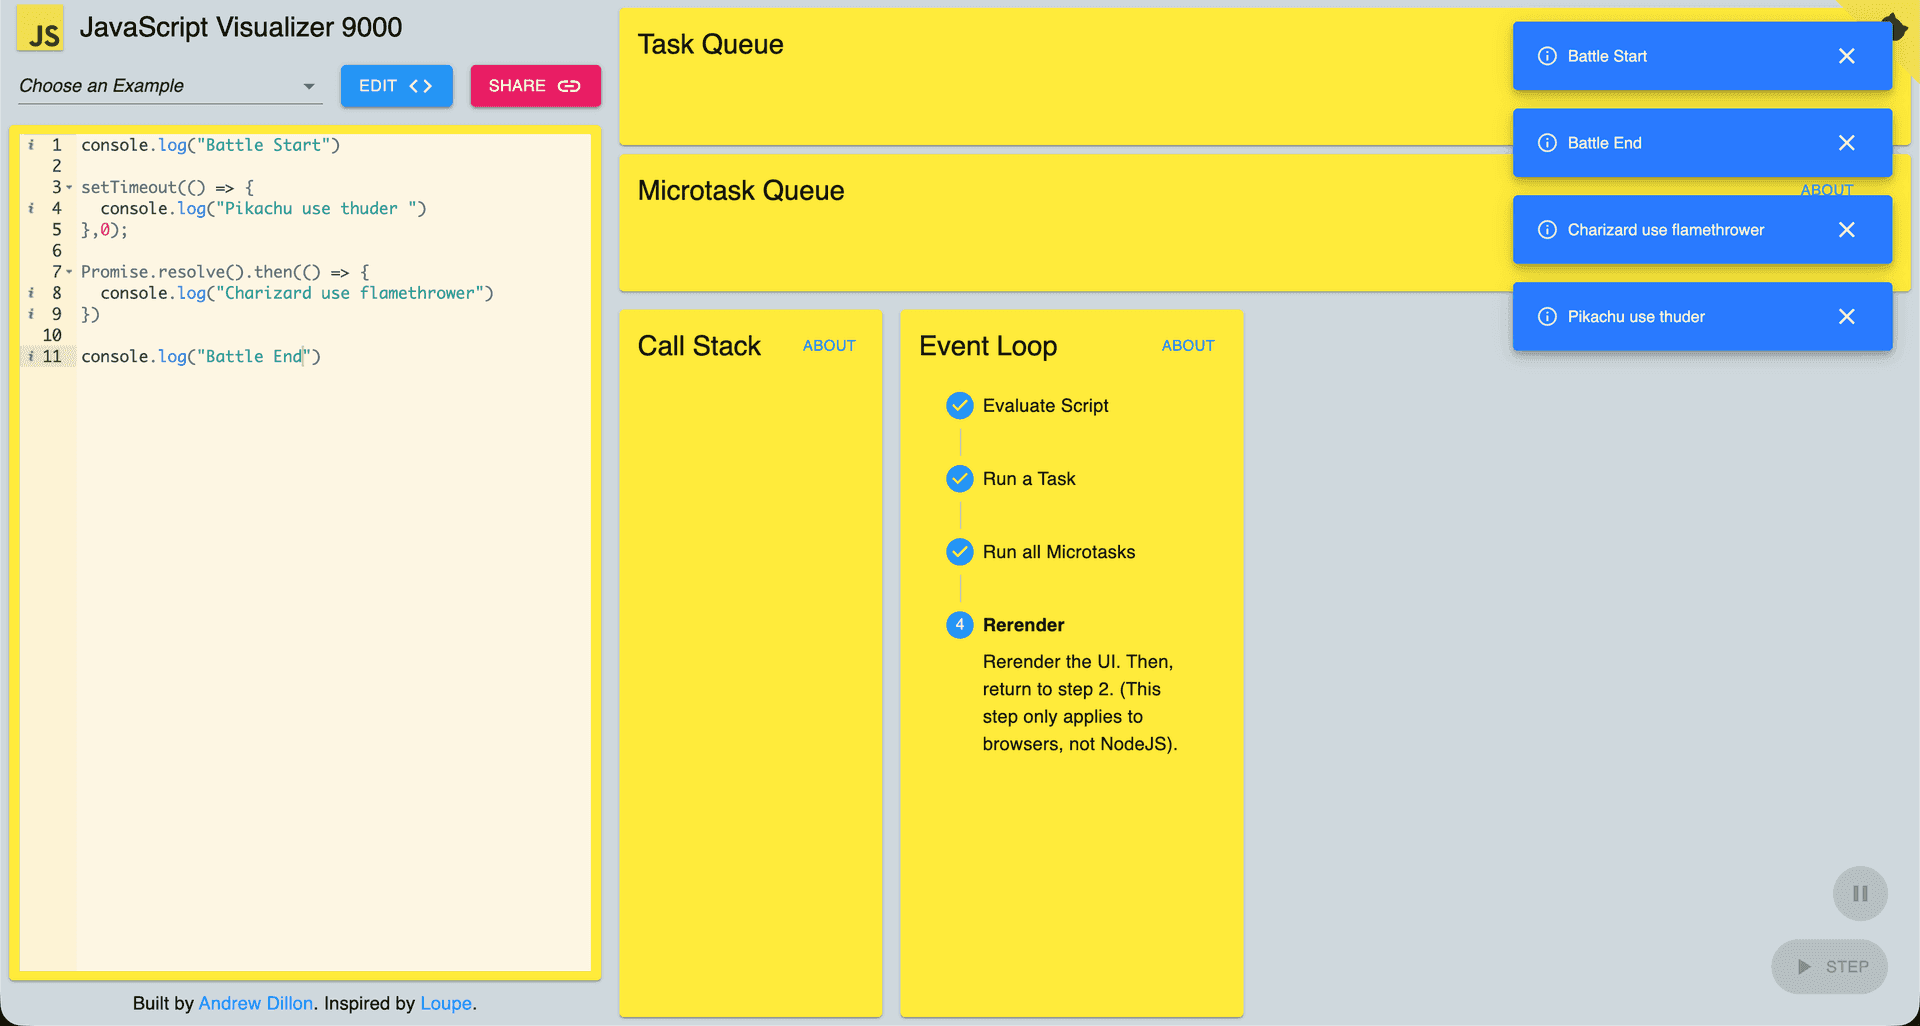Click the Evaluate Script label
This screenshot has width=1920, height=1026.
click(x=1045, y=406)
